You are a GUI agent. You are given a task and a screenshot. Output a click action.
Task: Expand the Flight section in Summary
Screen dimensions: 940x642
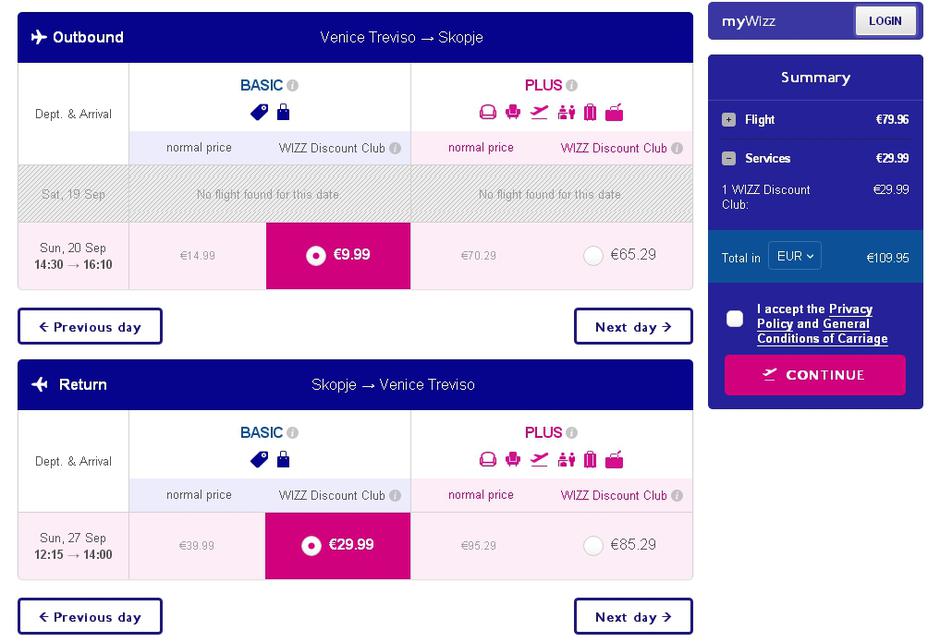(728, 119)
